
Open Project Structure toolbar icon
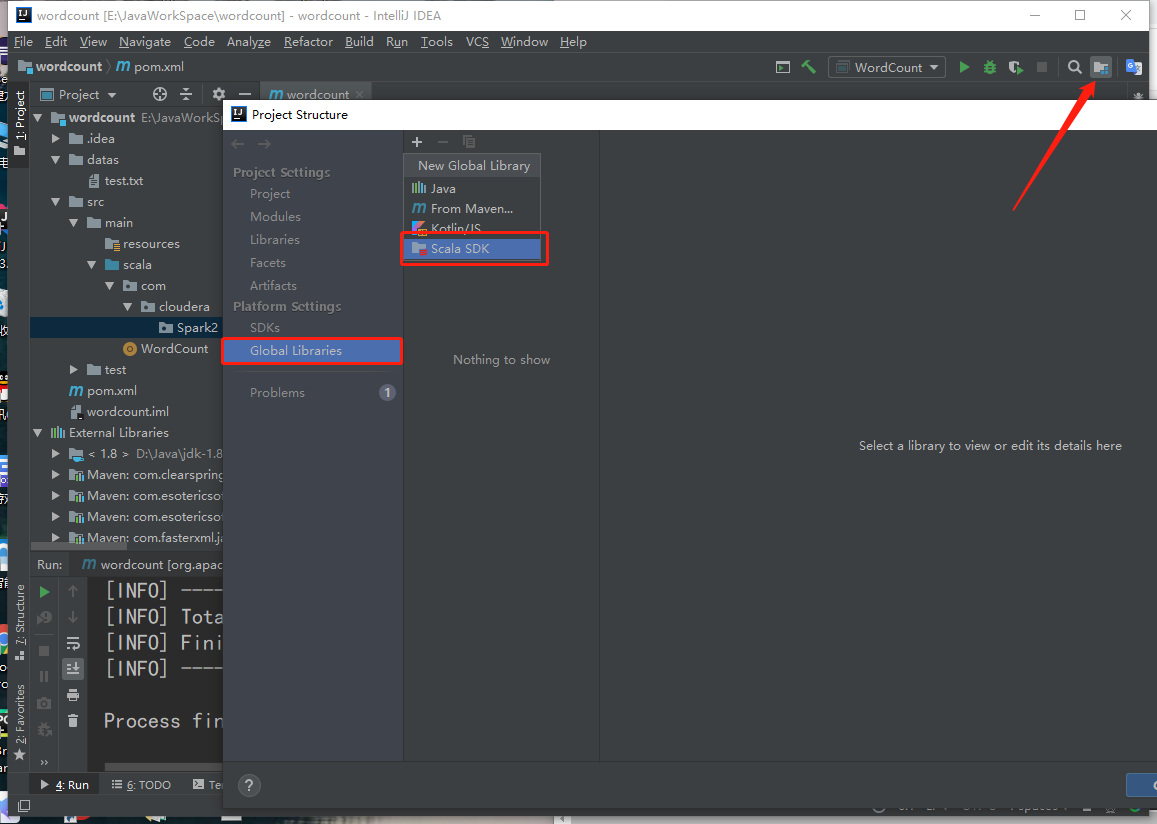point(1101,67)
